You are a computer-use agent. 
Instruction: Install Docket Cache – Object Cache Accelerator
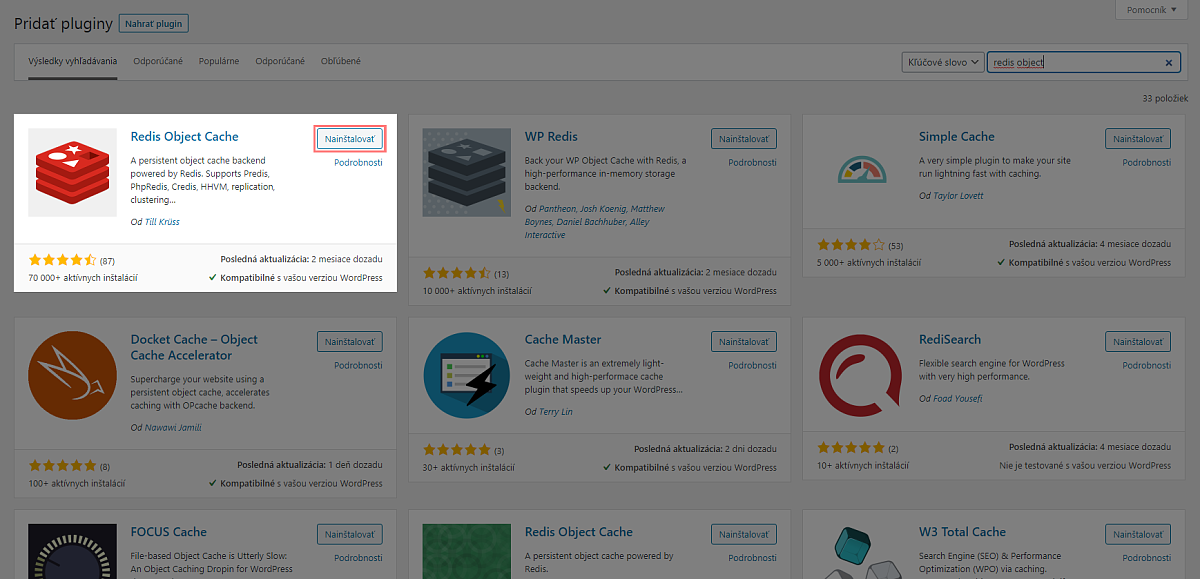point(350,342)
